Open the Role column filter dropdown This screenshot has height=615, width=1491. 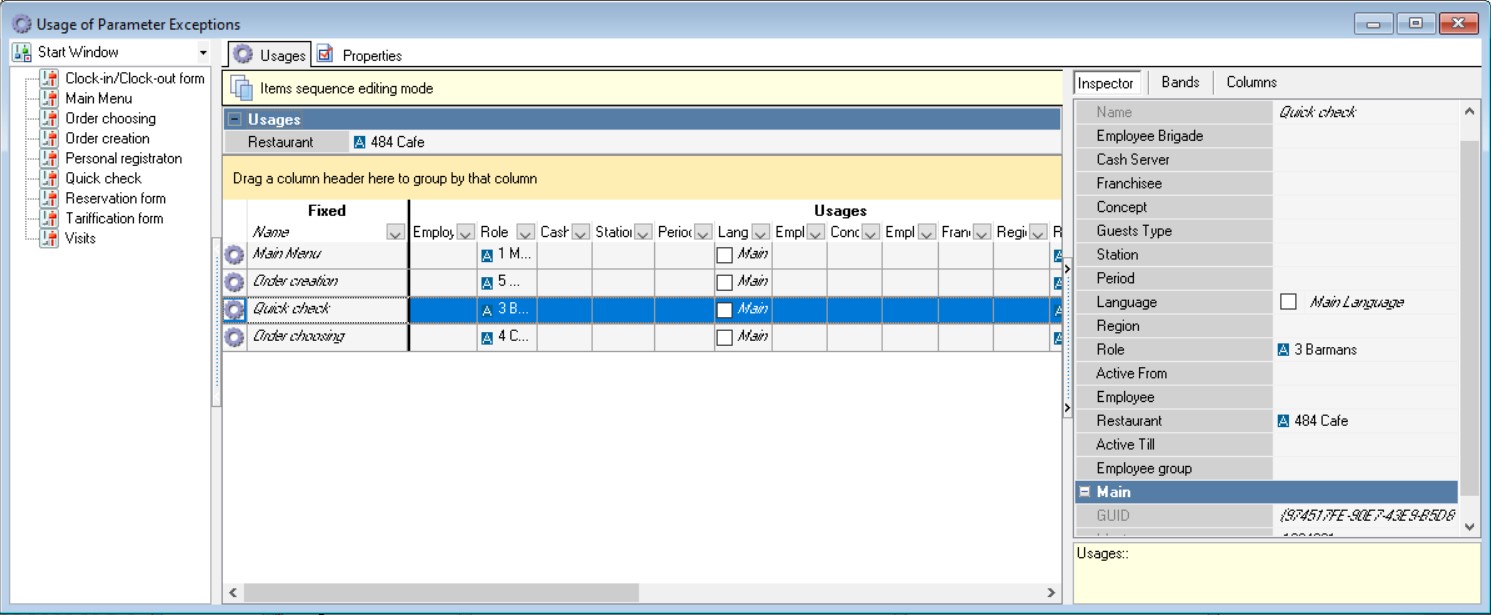(525, 233)
